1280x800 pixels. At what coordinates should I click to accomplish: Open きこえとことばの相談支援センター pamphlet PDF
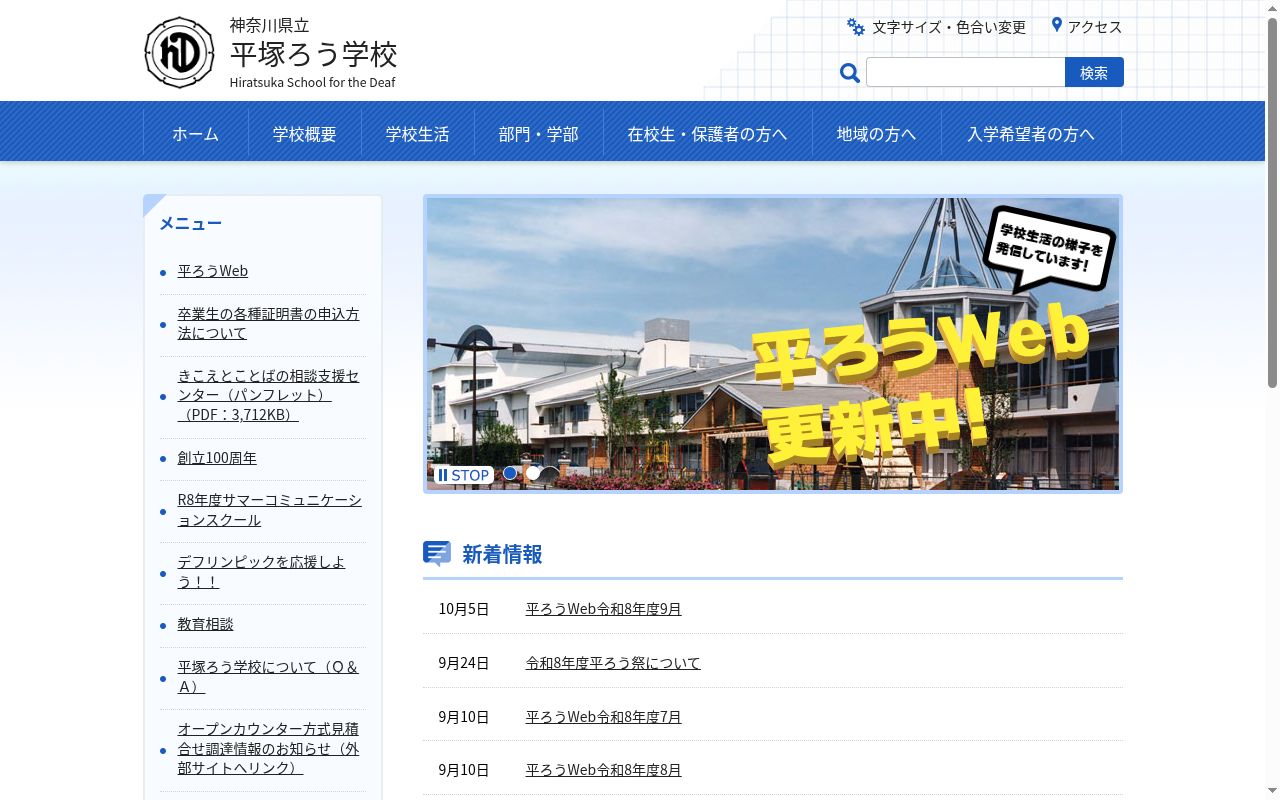coord(268,395)
